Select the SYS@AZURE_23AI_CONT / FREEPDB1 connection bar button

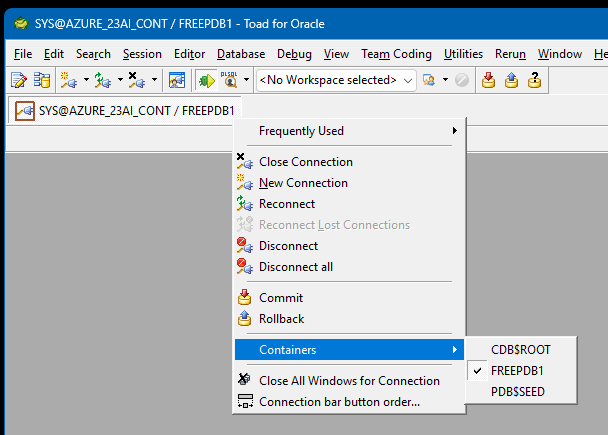[124, 111]
